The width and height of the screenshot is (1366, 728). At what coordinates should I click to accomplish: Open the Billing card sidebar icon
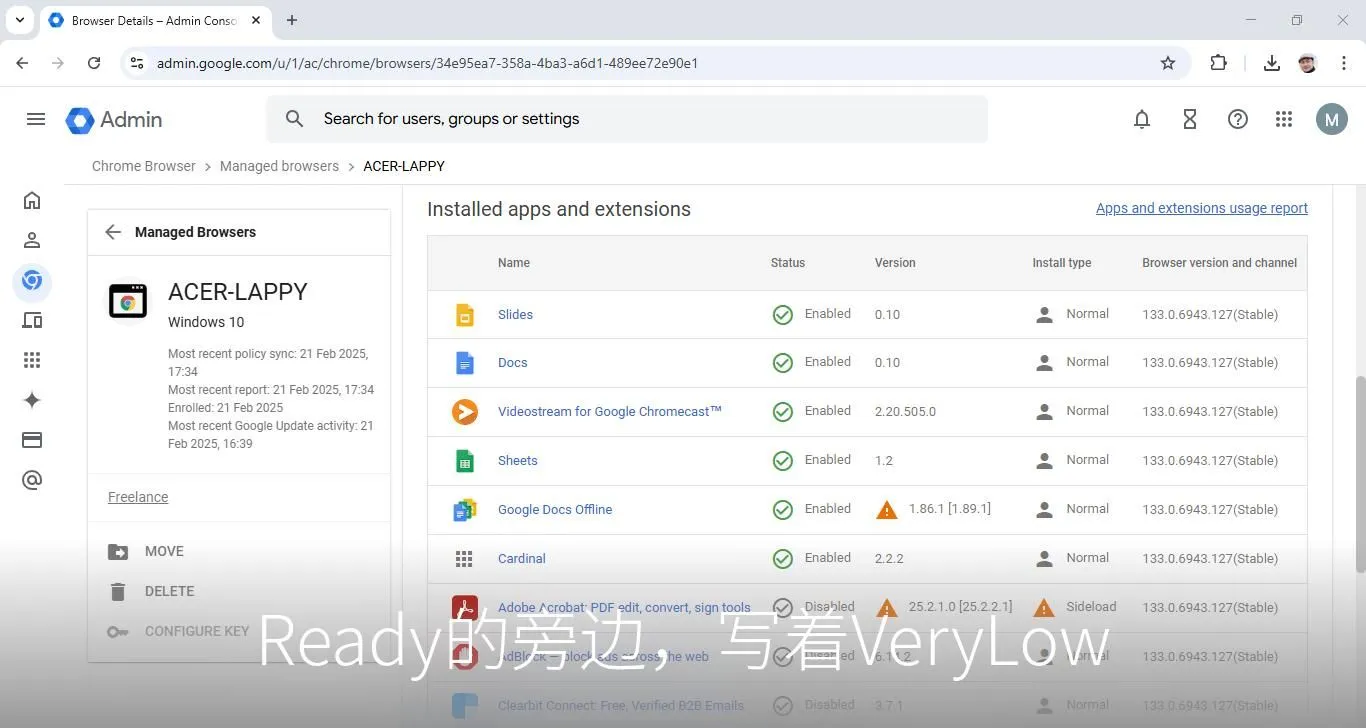pyautogui.click(x=32, y=440)
